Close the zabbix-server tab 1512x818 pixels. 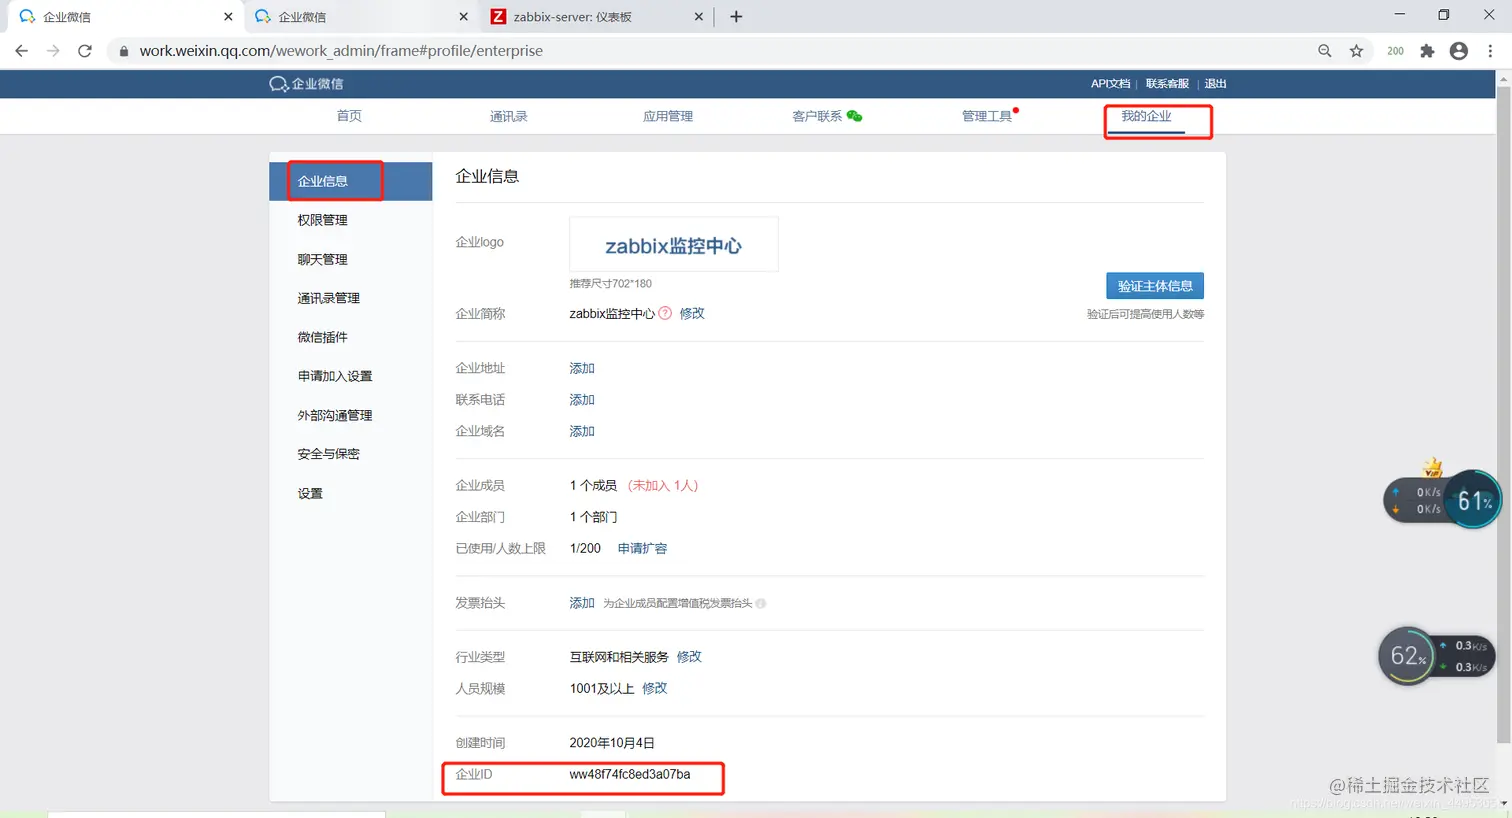point(698,16)
